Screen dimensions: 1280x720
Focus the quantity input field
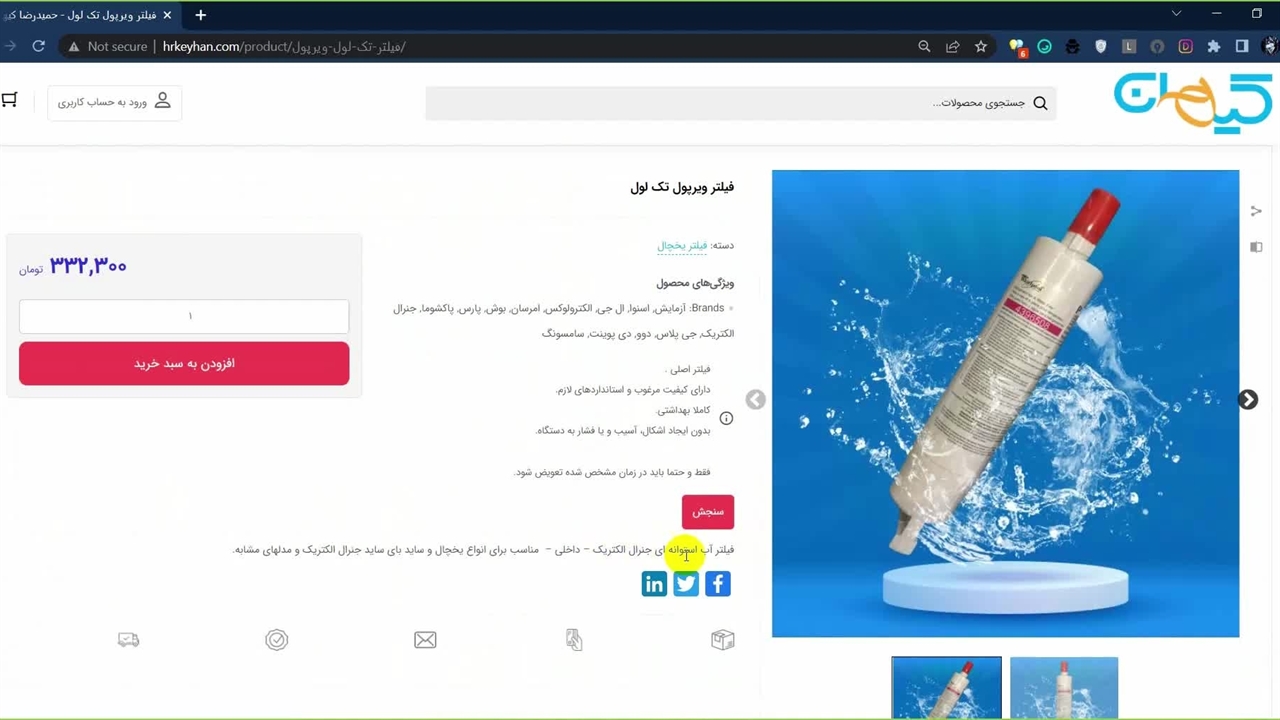point(184,316)
